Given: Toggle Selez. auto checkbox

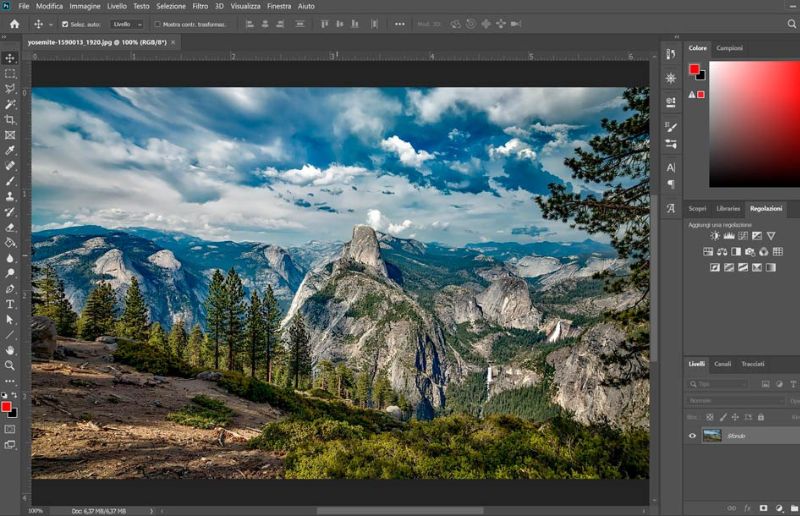Looking at the screenshot, I should click(65, 24).
